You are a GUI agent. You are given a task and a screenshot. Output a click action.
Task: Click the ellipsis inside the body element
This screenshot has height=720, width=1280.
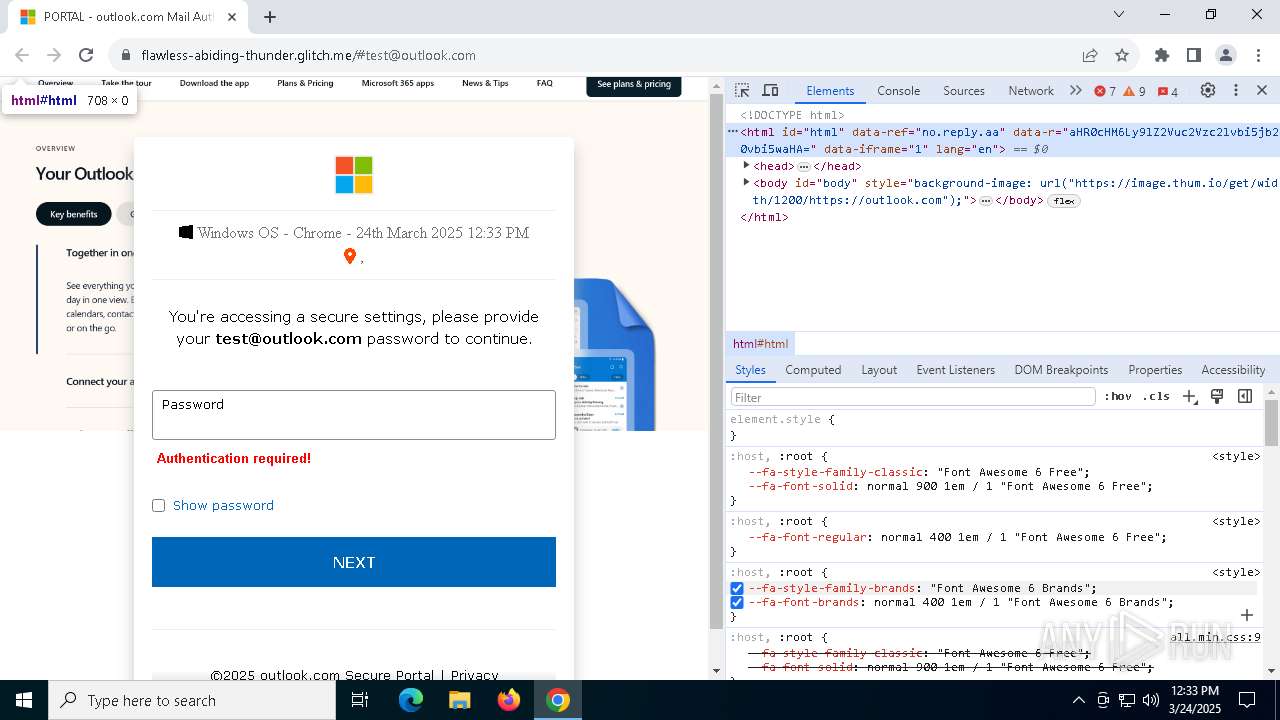(986, 201)
